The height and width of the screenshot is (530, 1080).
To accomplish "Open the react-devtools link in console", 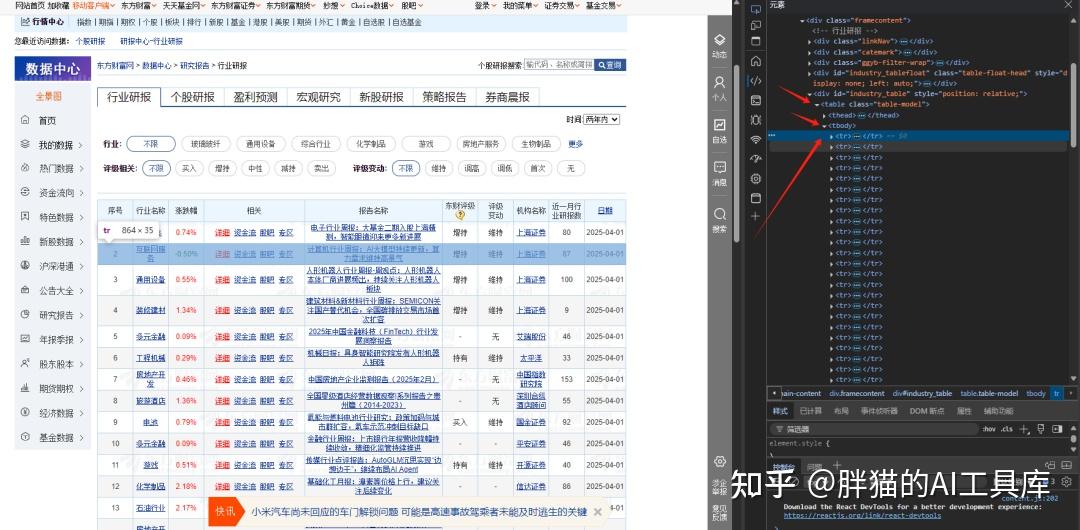I will tap(862, 515).
